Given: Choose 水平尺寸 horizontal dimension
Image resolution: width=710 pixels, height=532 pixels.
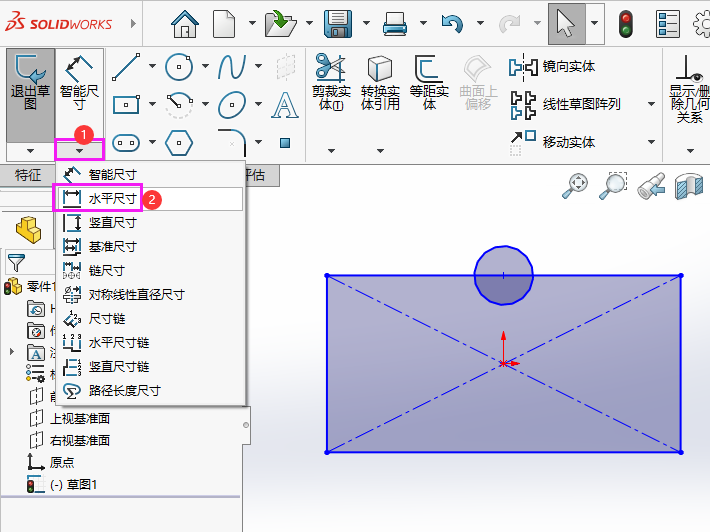Looking at the screenshot, I should click(151, 198).
